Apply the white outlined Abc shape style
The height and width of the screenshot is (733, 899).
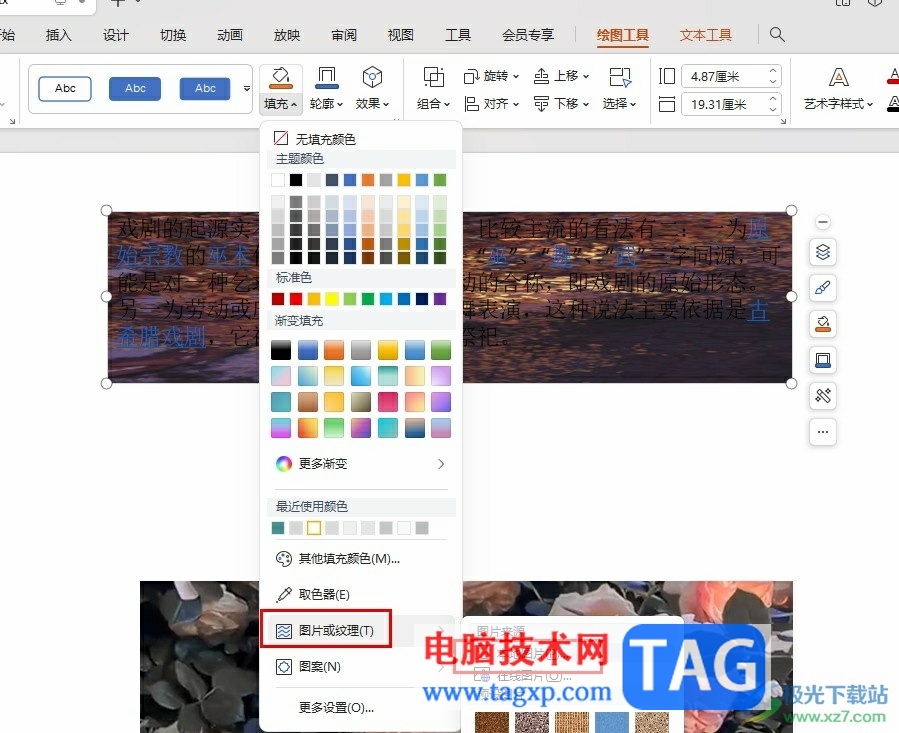(65, 88)
